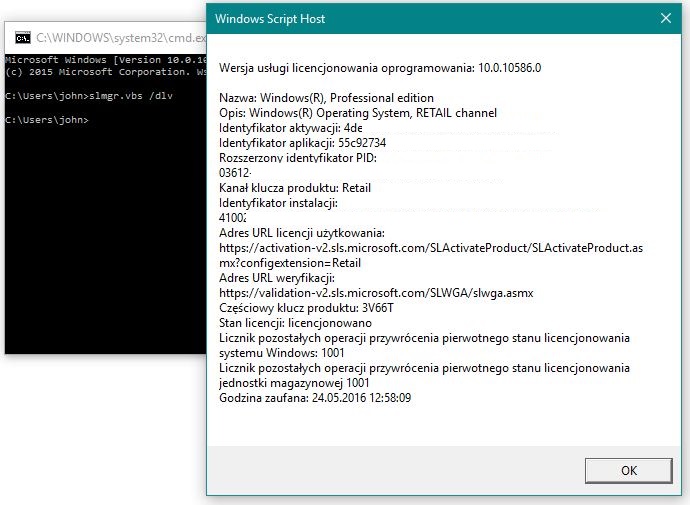Click the 'Microsoft Windows [Version' line in cmd

click(x=106, y=60)
